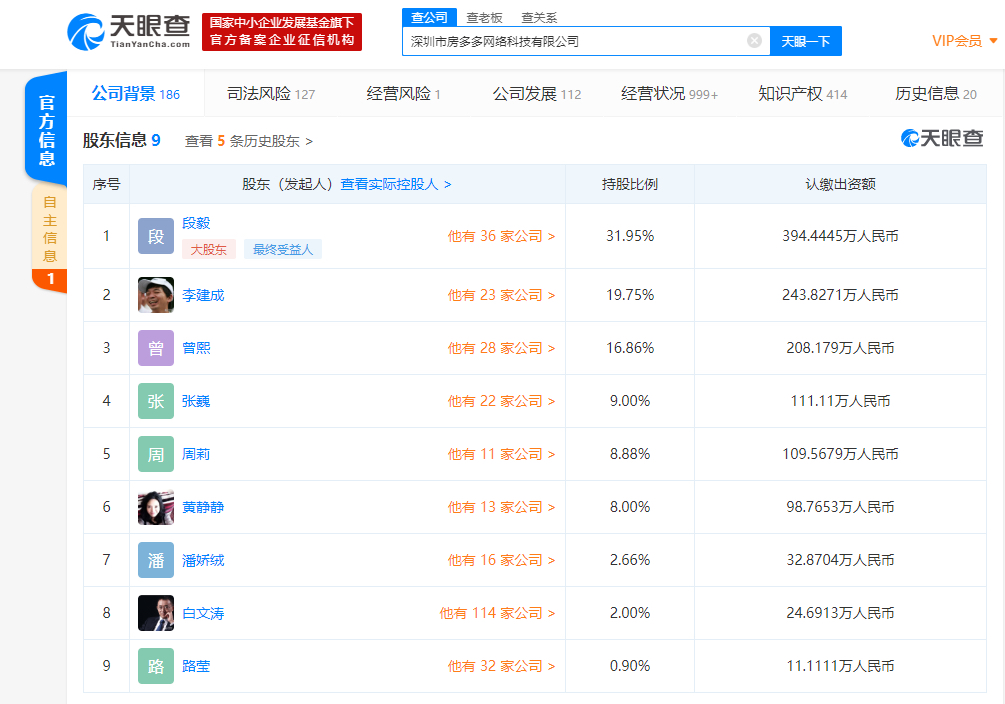Viewport: 1005px width, 704px height.
Task: Click the 潘 avatar icon
Action: click(x=156, y=560)
